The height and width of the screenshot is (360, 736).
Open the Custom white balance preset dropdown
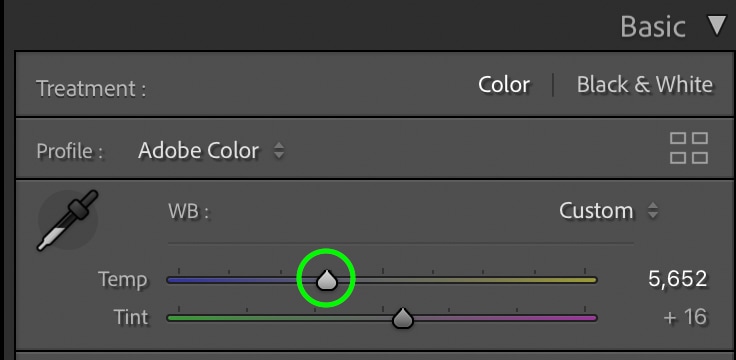coord(596,211)
